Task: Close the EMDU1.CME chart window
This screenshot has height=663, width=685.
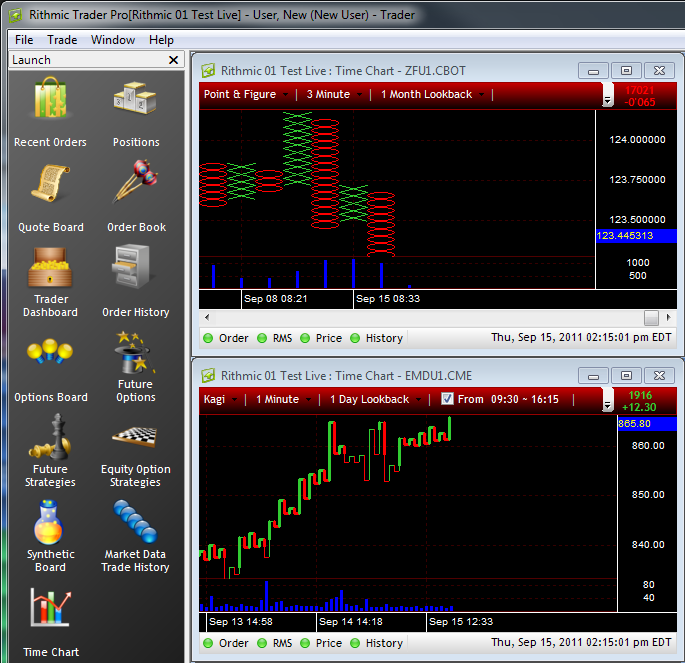Action: tap(659, 376)
